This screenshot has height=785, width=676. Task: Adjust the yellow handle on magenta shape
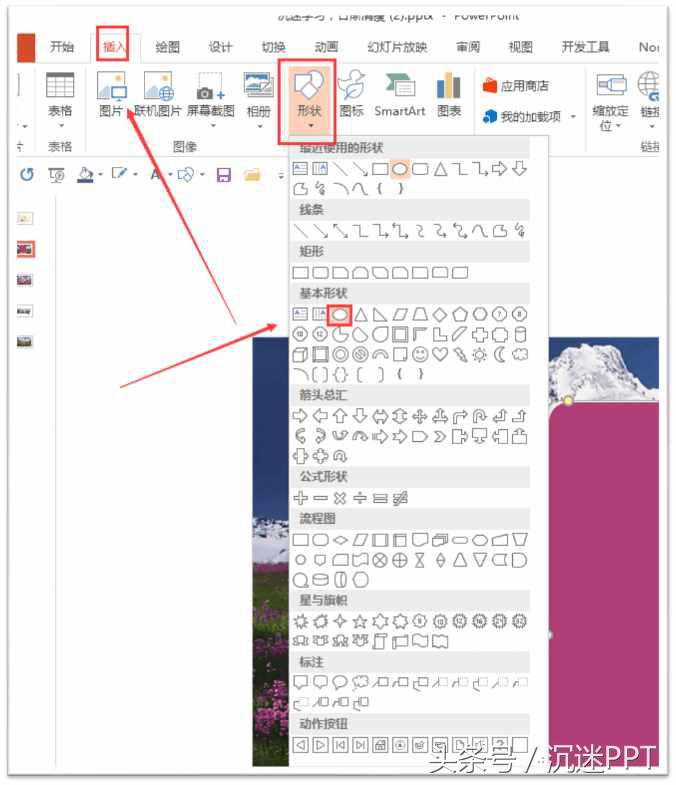coord(568,401)
